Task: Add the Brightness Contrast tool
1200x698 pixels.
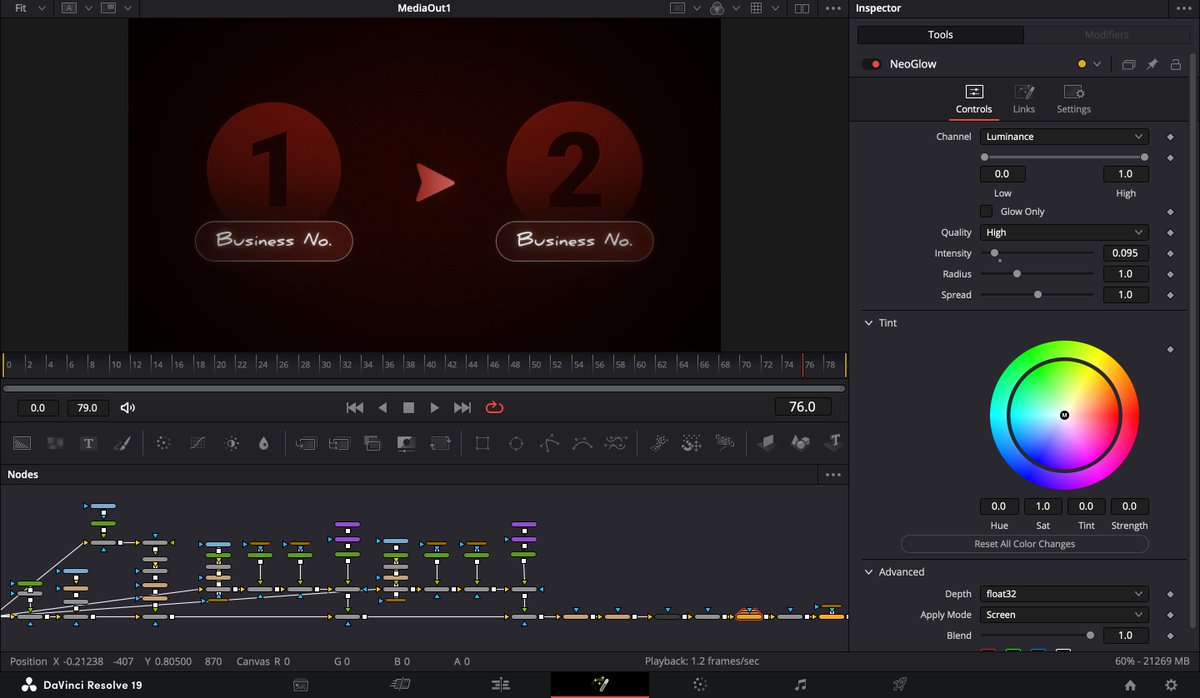Action: pos(231,442)
